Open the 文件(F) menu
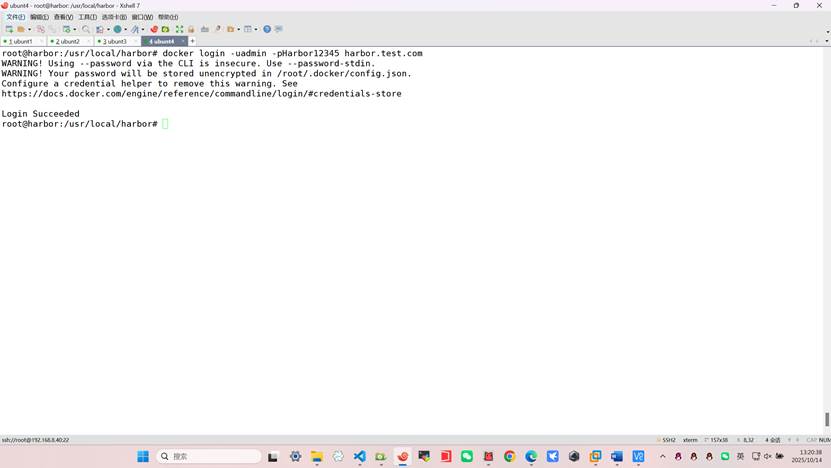This screenshot has width=831, height=468. pyautogui.click(x=15, y=17)
